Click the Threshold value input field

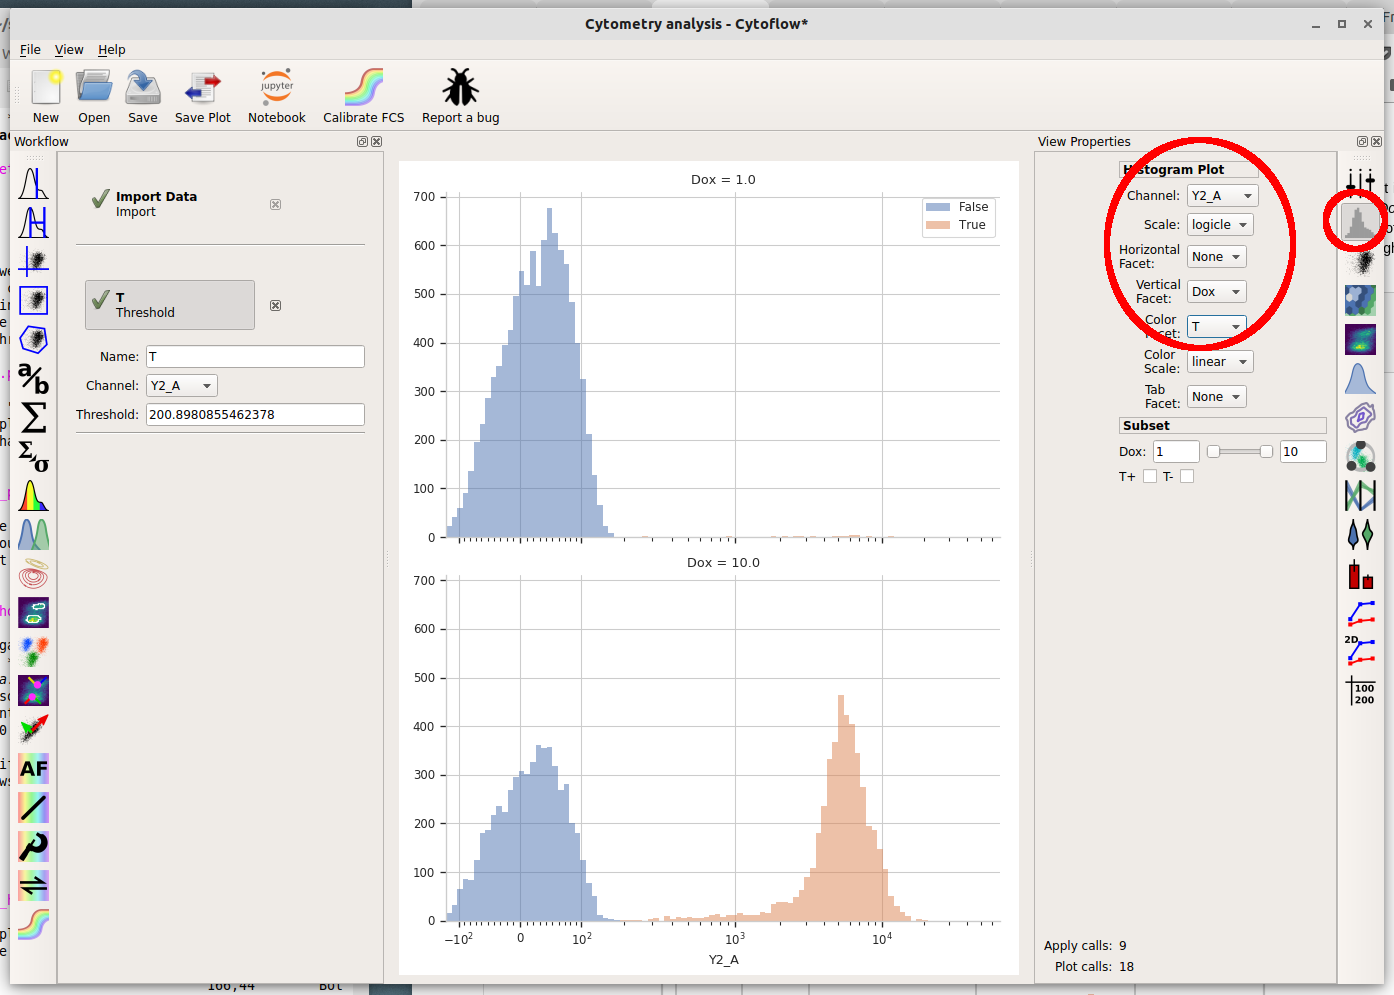tap(255, 415)
